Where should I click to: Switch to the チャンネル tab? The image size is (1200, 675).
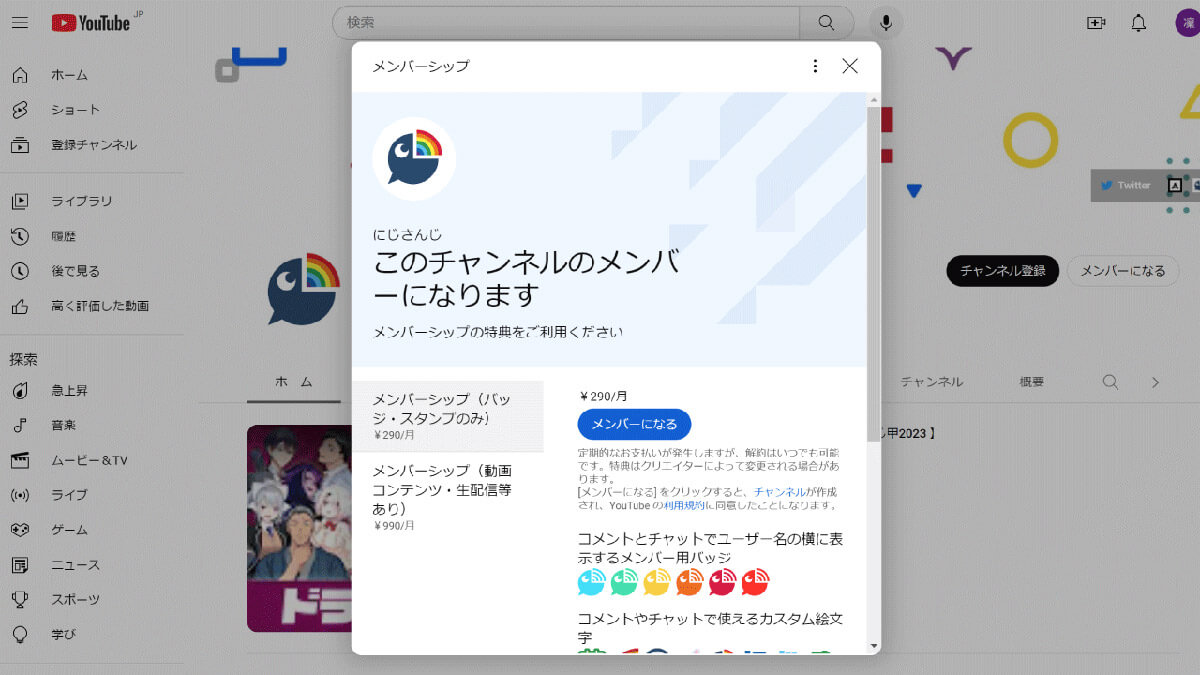click(x=932, y=382)
